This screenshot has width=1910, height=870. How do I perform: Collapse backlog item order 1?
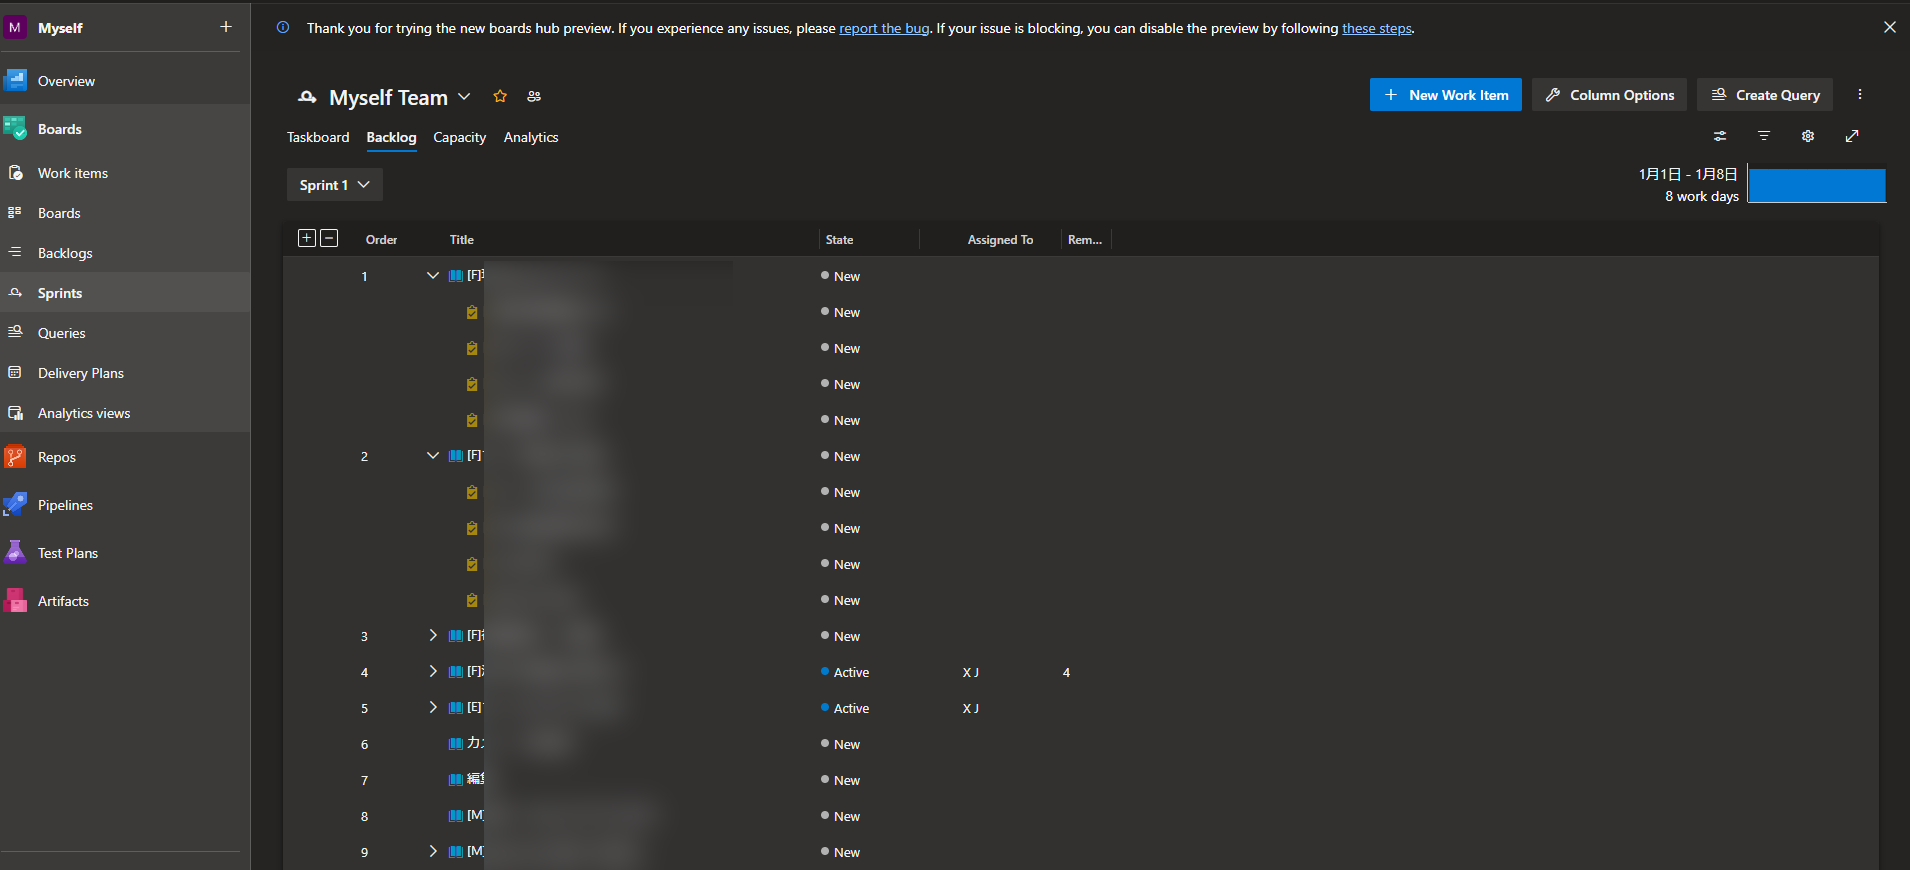tap(433, 275)
